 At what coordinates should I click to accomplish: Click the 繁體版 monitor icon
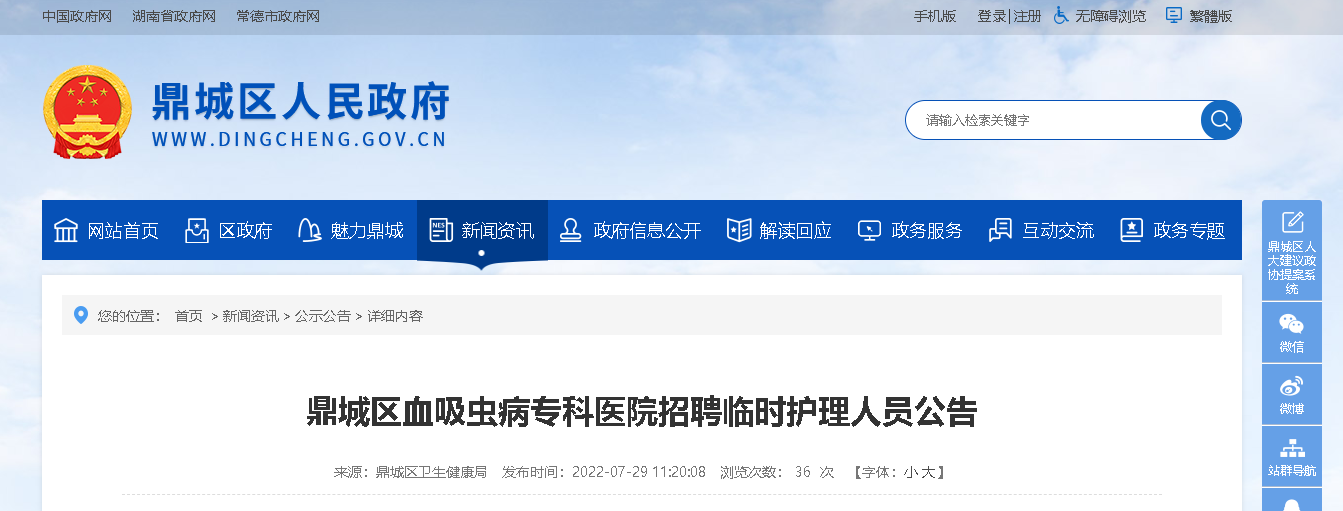coord(1174,15)
